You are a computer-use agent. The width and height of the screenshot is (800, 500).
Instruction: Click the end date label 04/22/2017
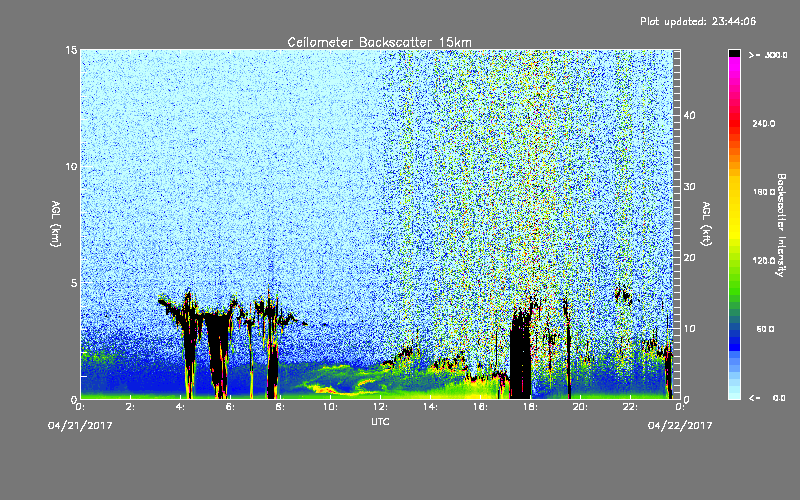click(x=680, y=425)
